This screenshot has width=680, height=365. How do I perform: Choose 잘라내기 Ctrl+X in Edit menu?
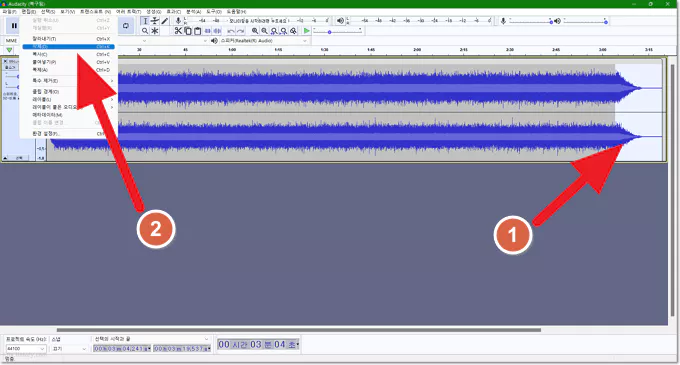69,39
